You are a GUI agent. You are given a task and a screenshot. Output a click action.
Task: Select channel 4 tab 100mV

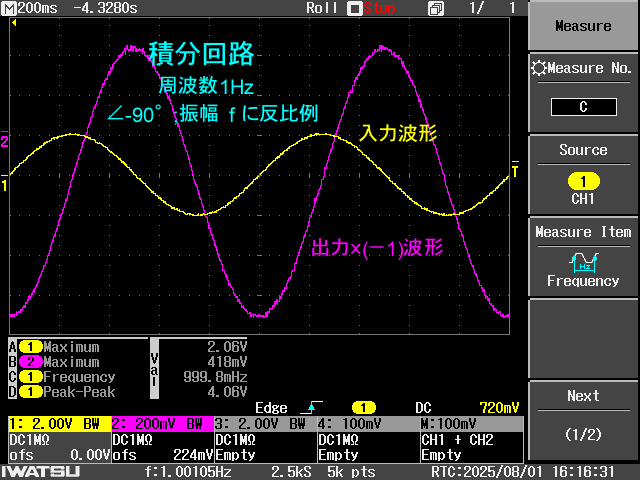click(369, 424)
